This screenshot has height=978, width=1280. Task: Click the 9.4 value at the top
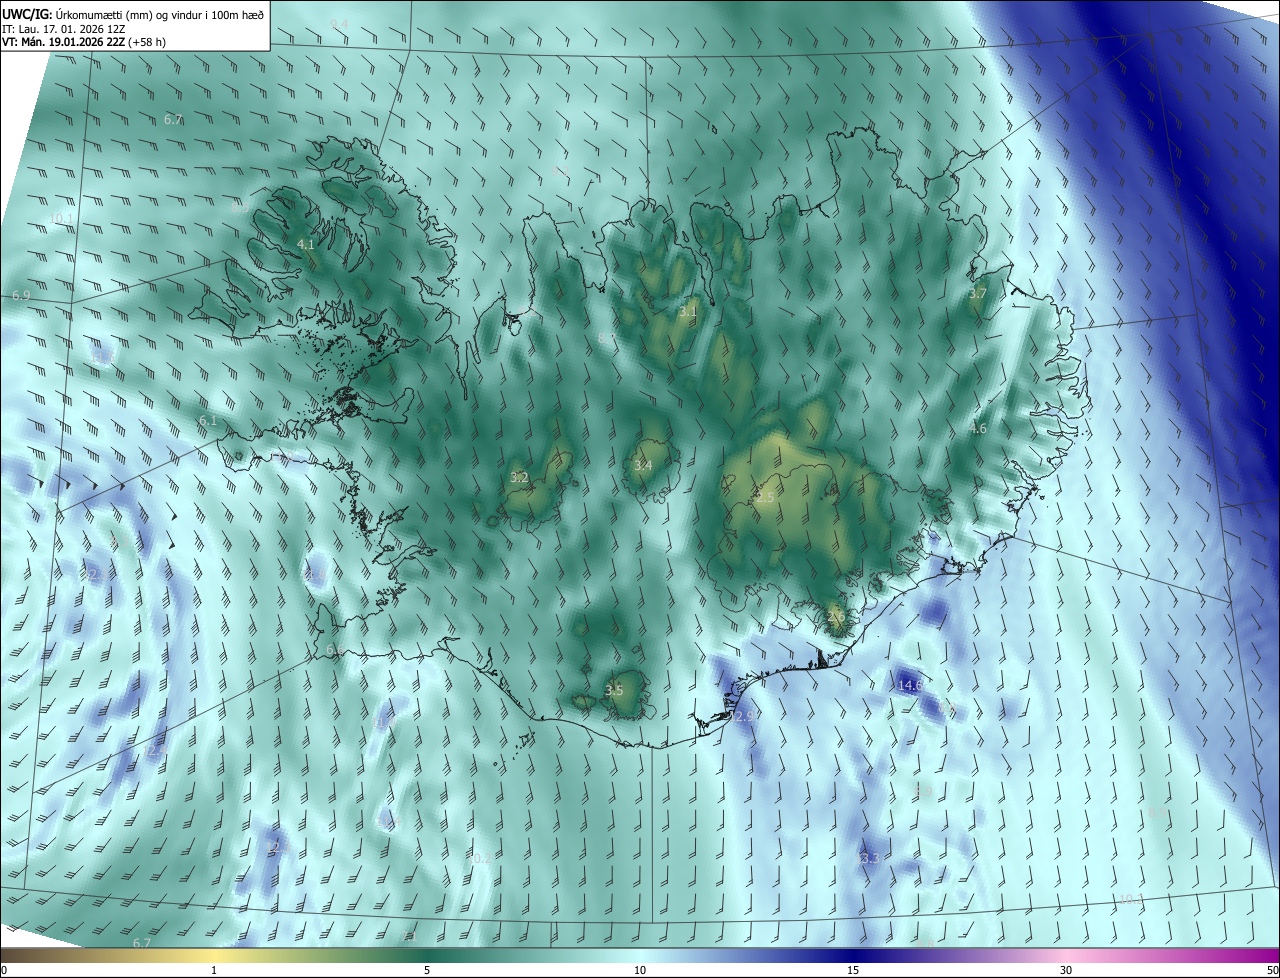(x=339, y=24)
